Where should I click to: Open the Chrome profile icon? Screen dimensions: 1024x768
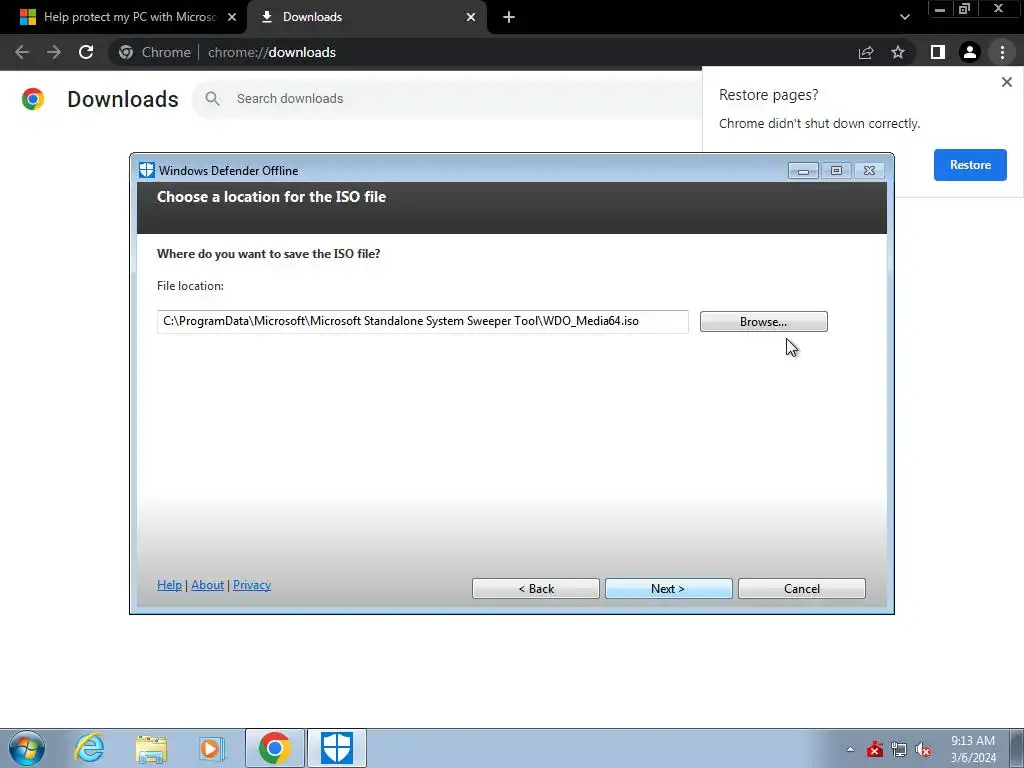click(x=970, y=52)
